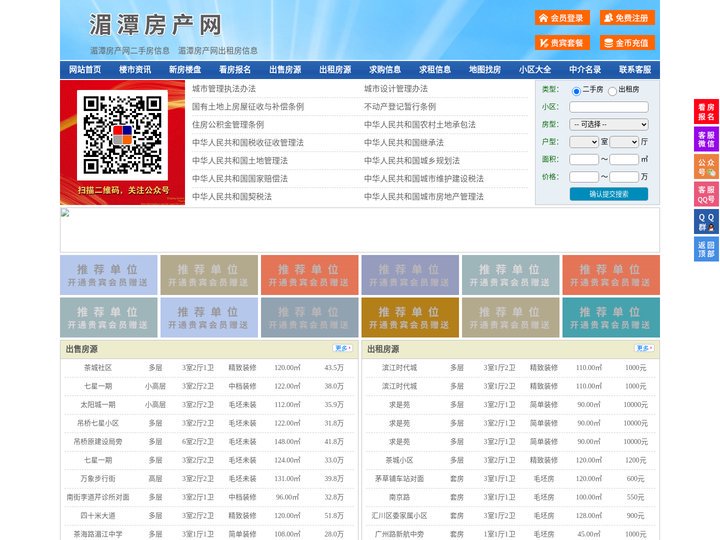Click the minimum 价格 input field
This screenshot has height=540, width=720.
(x=584, y=177)
